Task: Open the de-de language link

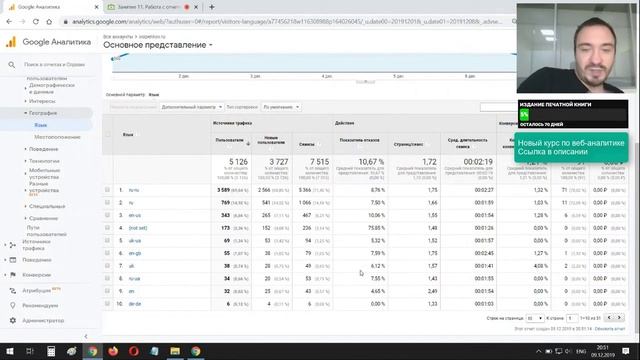Action: 135,304
